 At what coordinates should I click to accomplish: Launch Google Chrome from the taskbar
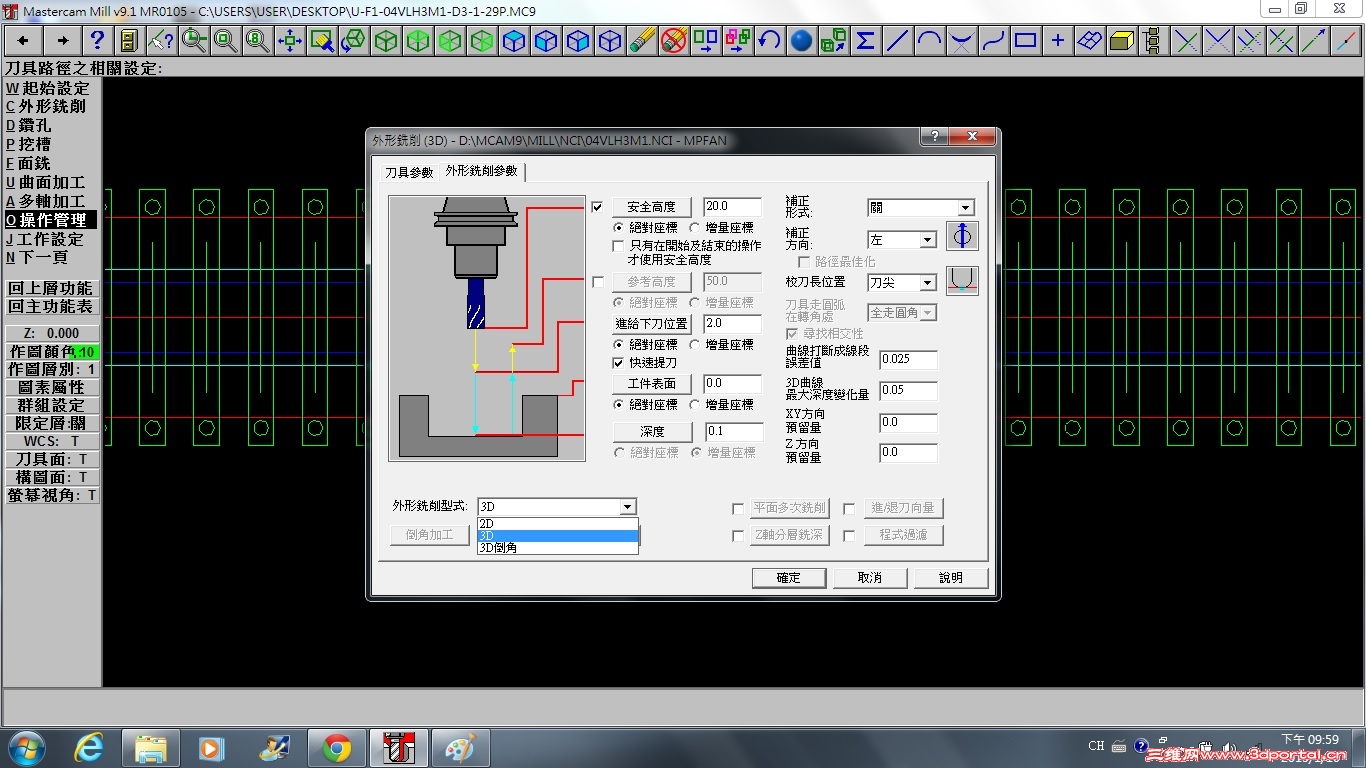(x=337, y=748)
